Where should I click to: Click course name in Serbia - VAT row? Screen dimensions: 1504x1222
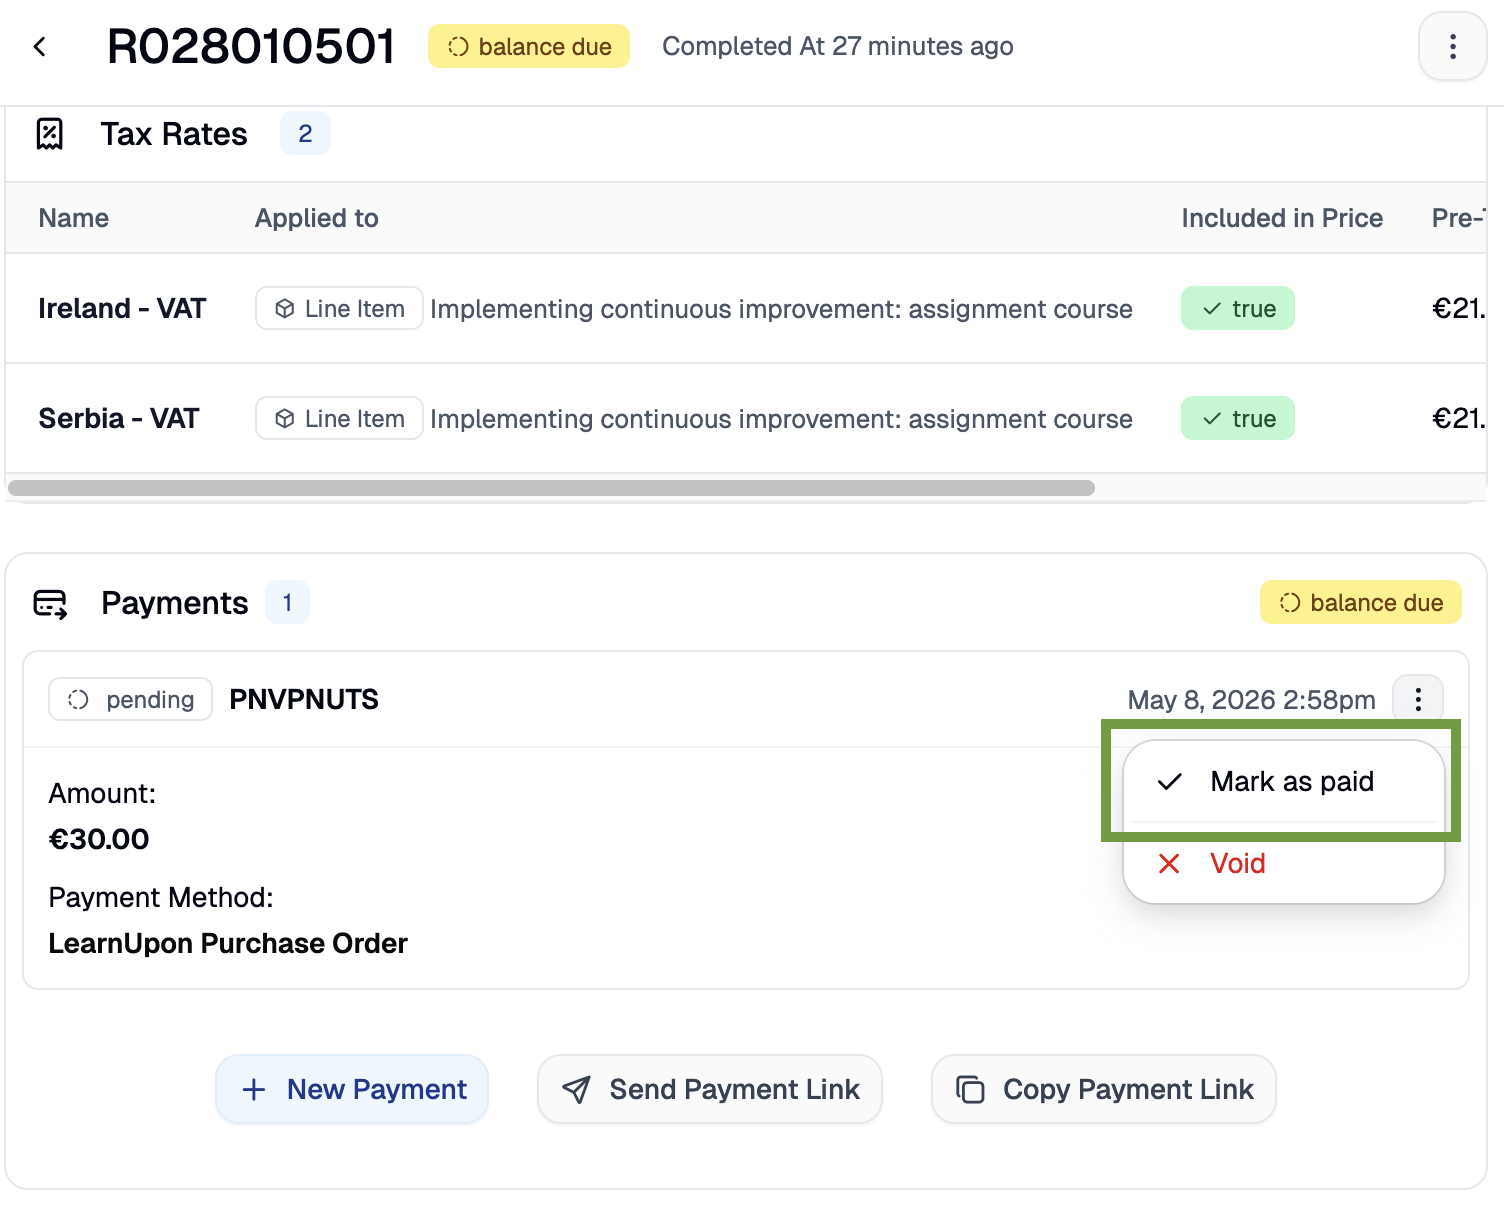pos(781,419)
